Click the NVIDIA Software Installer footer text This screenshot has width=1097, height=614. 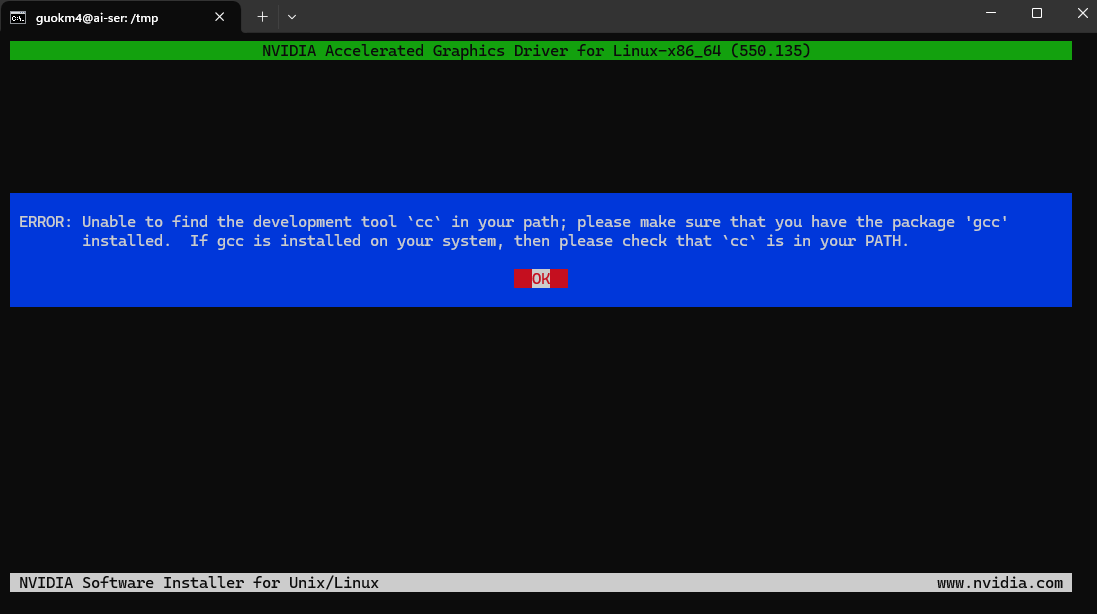point(199,583)
